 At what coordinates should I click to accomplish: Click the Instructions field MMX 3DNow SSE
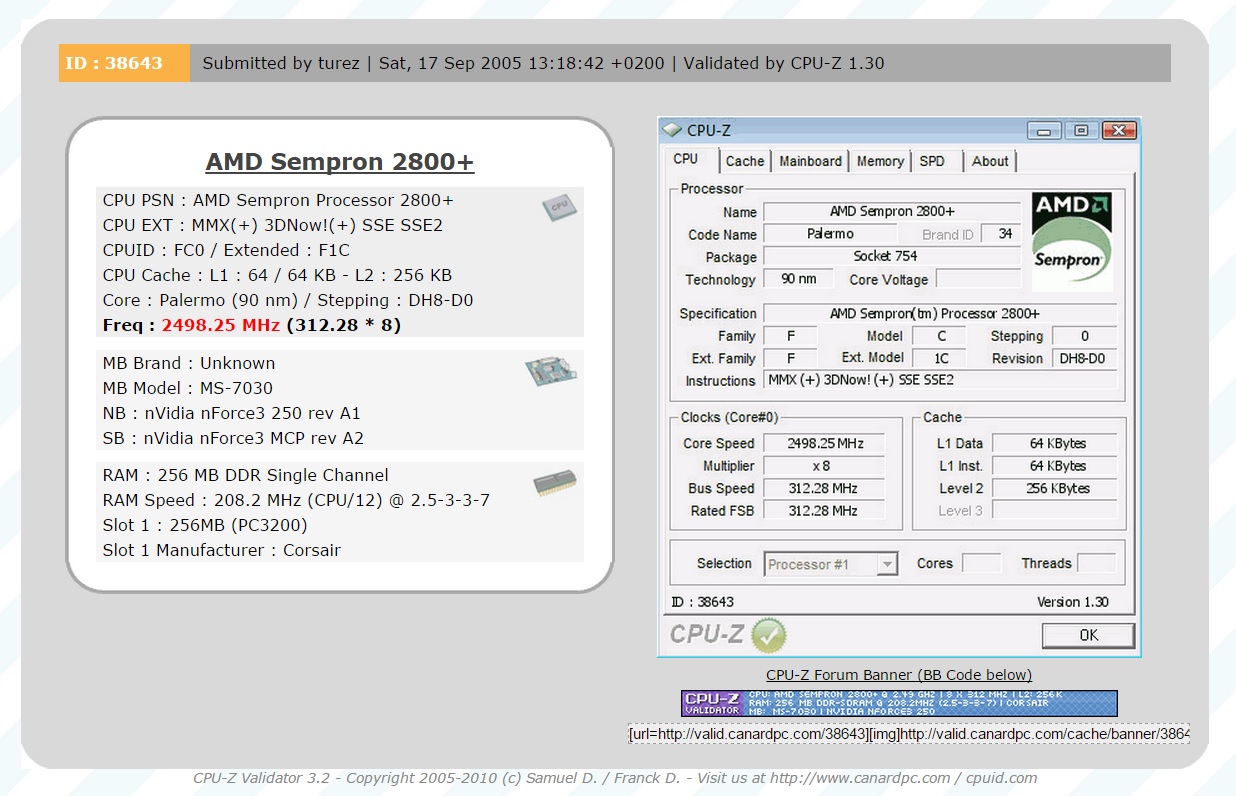940,380
